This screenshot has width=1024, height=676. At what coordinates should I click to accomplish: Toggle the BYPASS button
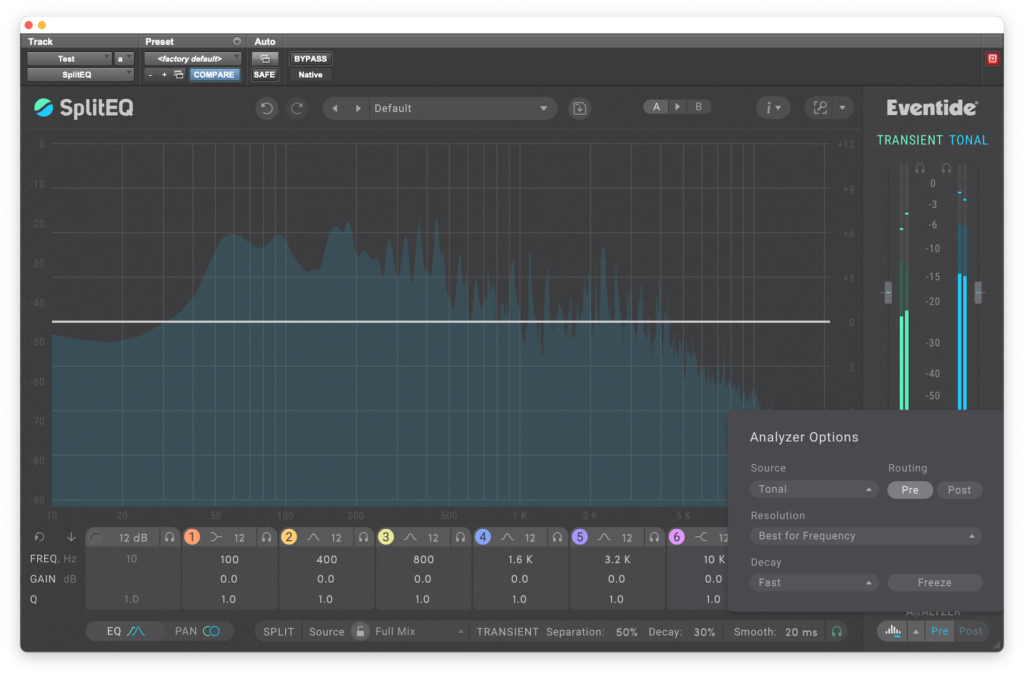tap(310, 59)
